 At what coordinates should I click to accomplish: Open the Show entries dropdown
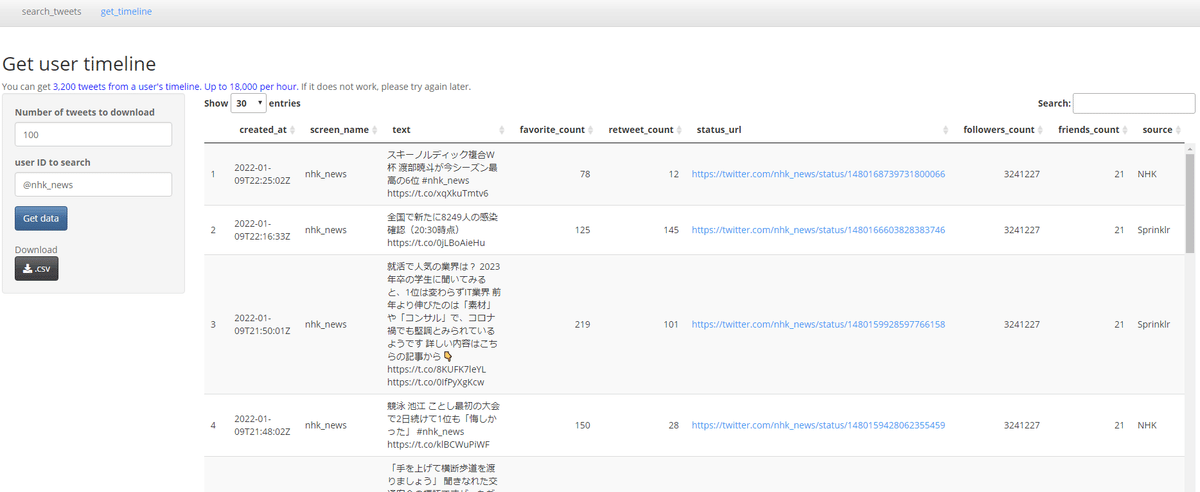[248, 103]
